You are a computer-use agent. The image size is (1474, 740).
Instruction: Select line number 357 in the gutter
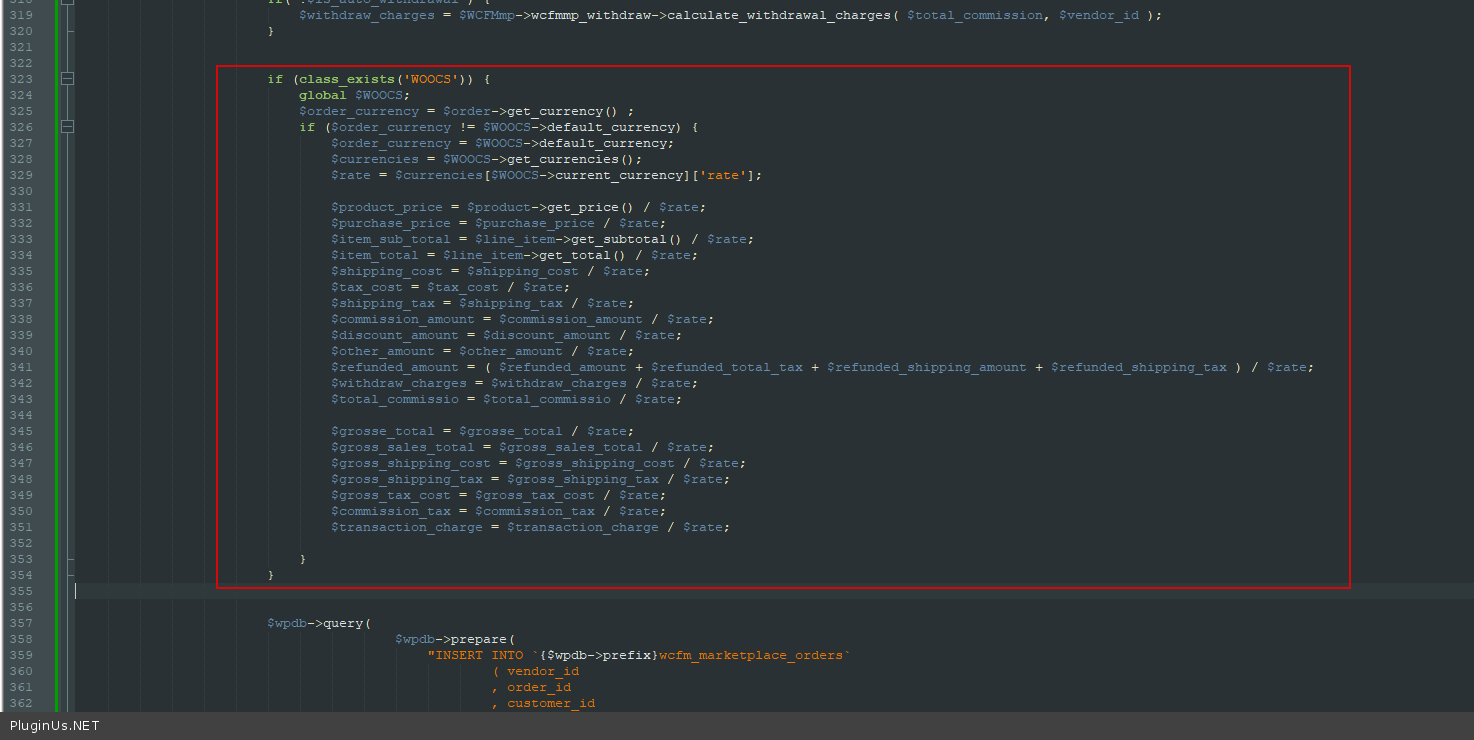(x=20, y=623)
